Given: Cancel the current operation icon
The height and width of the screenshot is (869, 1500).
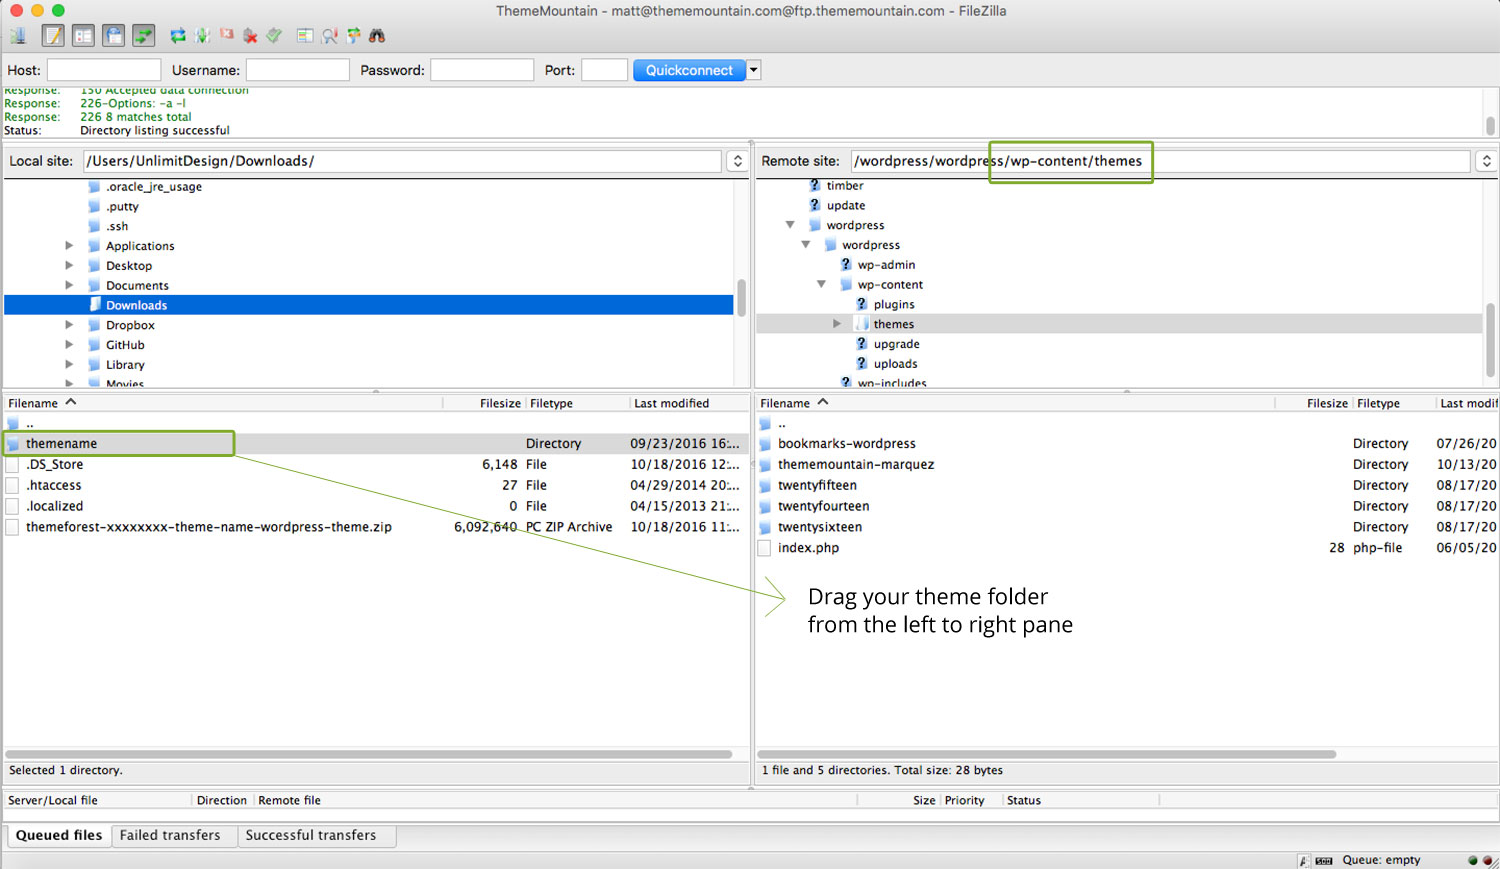Looking at the screenshot, I should (x=227, y=36).
